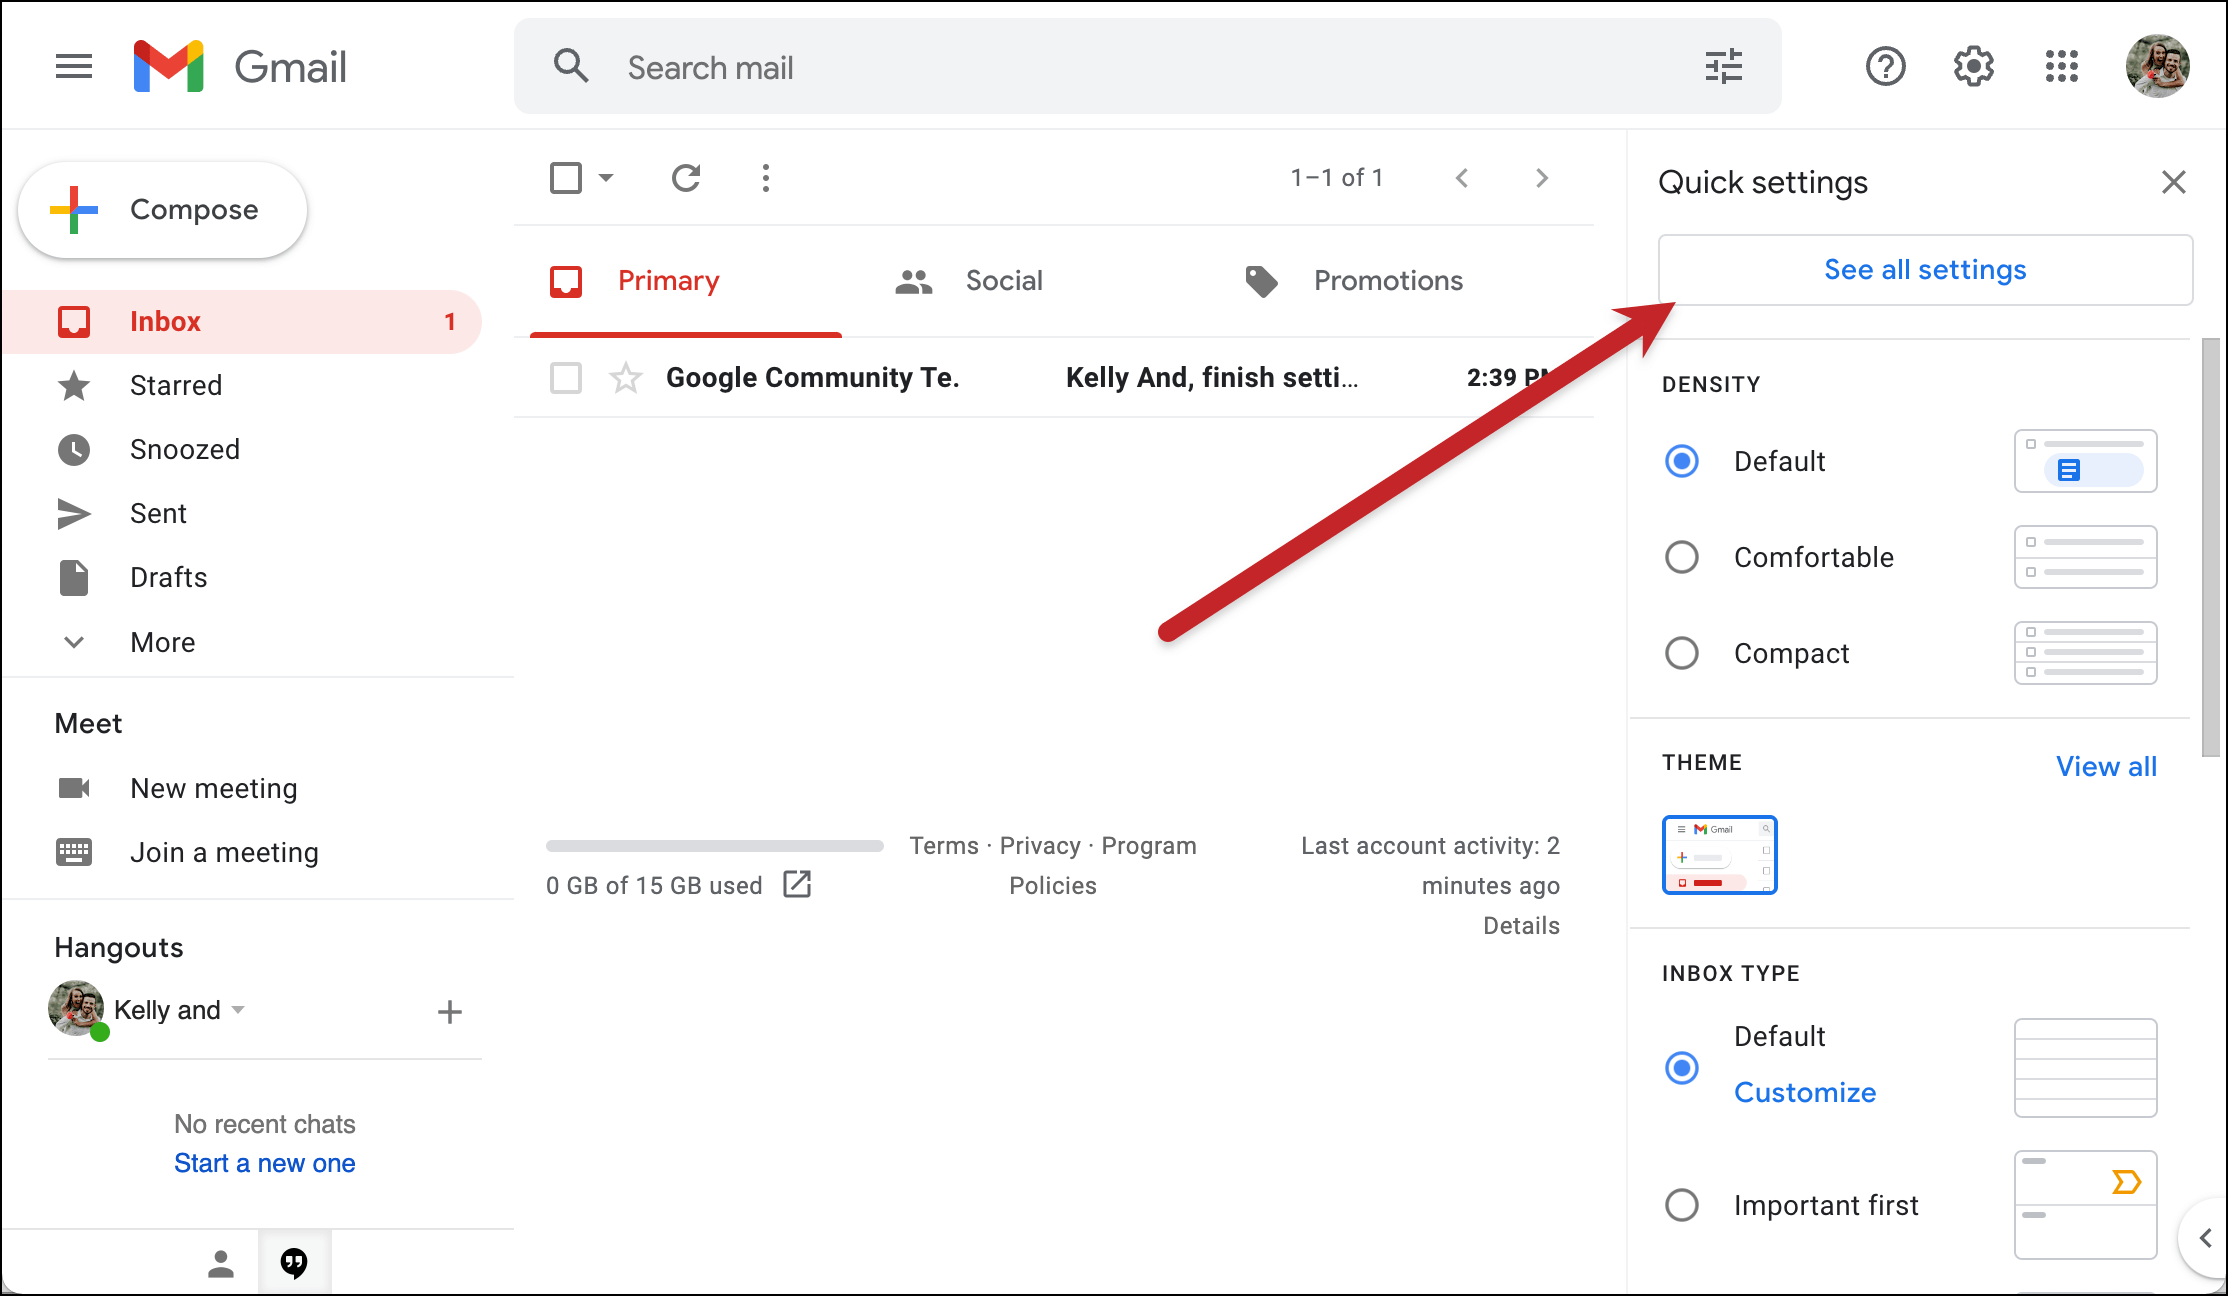Click the Quick settings scrollbar
The width and height of the screenshot is (2228, 1296).
(2211, 548)
